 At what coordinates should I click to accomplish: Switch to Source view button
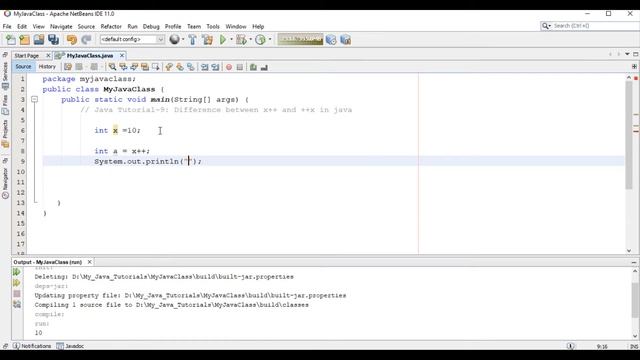[x=23, y=67]
